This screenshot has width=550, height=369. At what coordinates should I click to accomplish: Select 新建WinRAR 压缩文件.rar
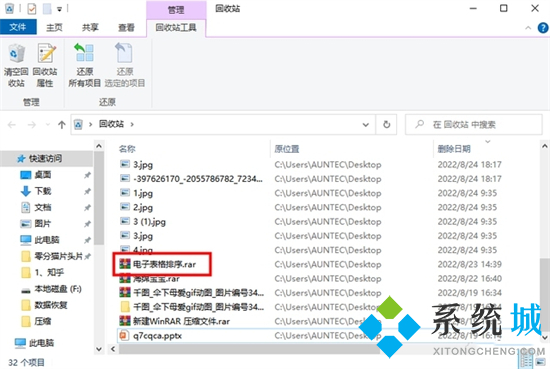coord(181,321)
